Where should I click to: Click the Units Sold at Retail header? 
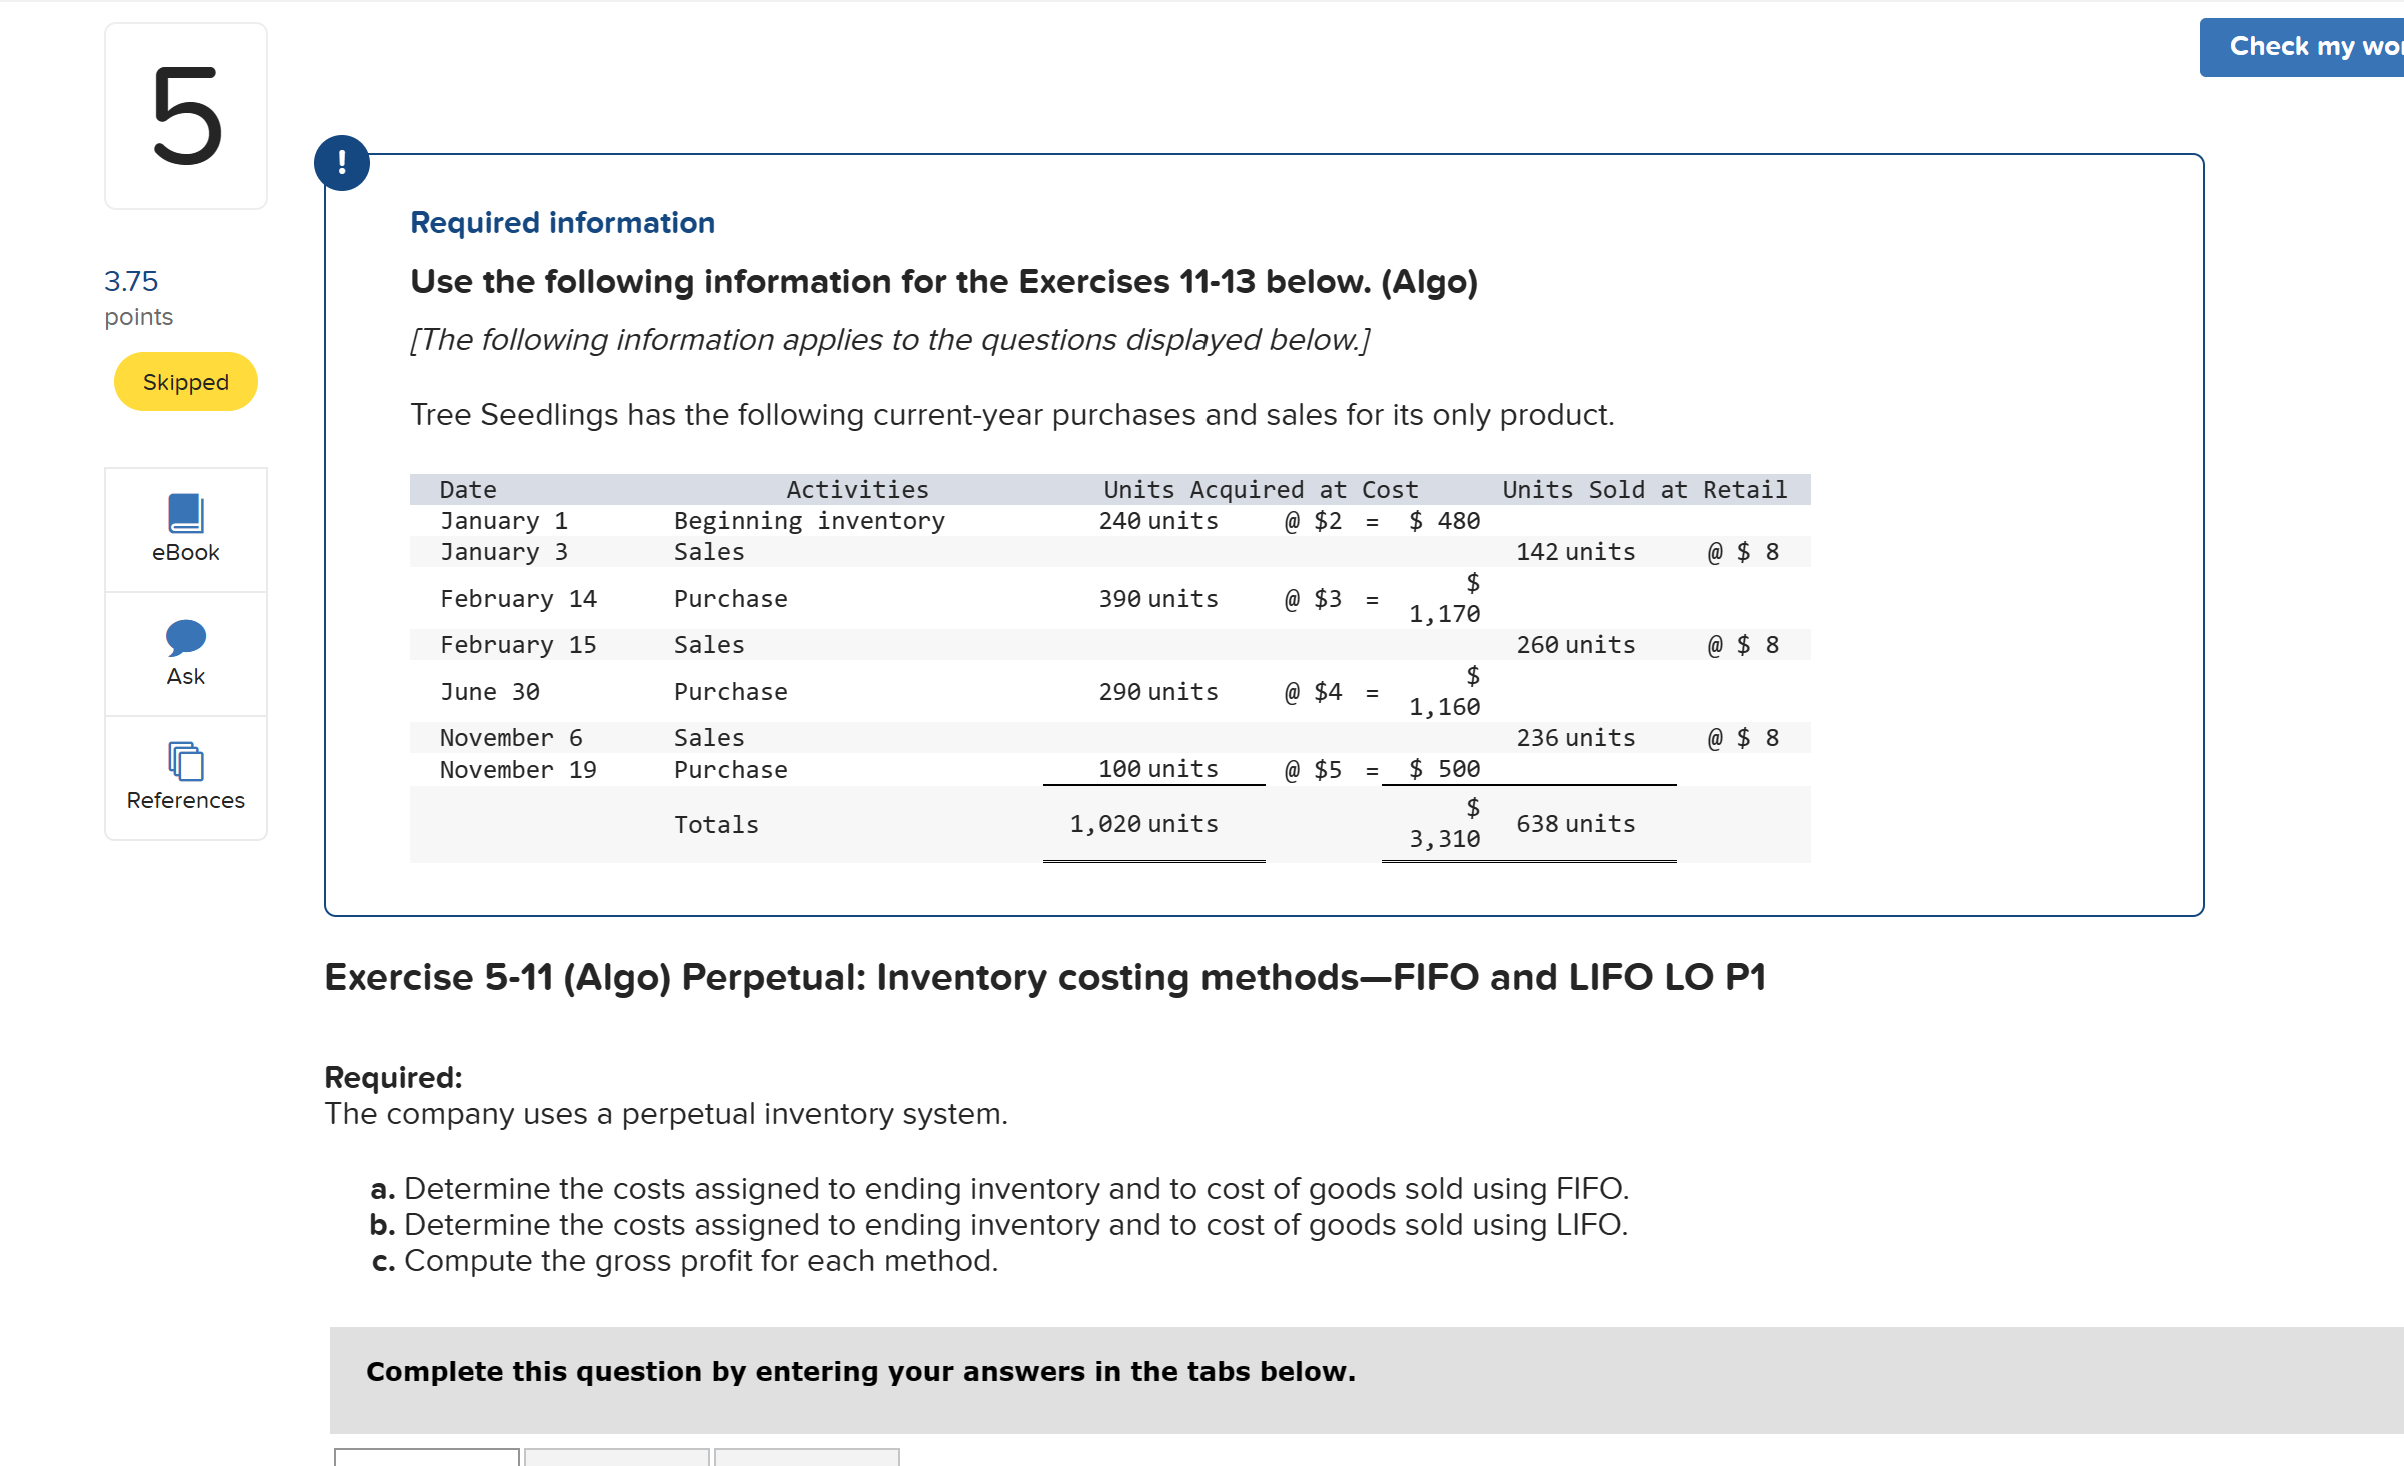tap(1644, 490)
